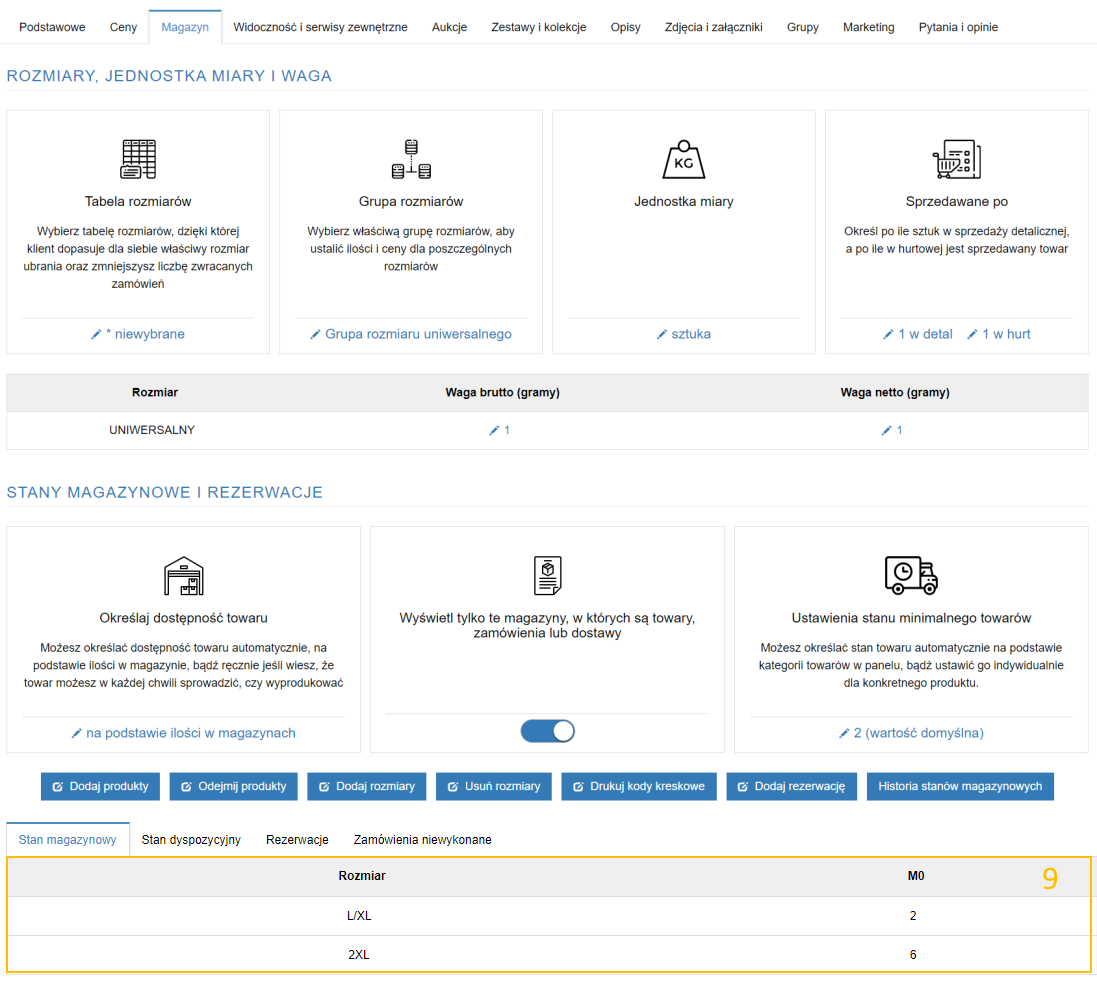Image resolution: width=1097 pixels, height=1000 pixels.
Task: Select the Stan dyspozycyjny tab
Action: point(191,840)
